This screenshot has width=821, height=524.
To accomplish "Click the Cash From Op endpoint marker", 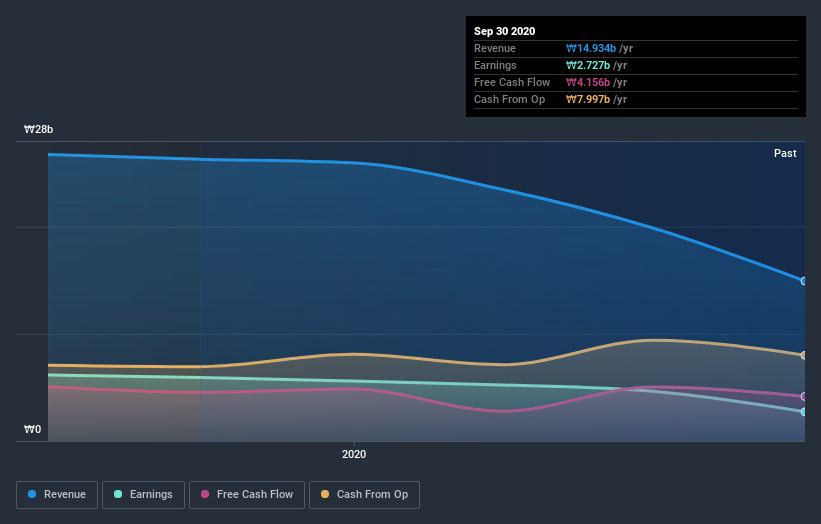I will click(x=804, y=355).
